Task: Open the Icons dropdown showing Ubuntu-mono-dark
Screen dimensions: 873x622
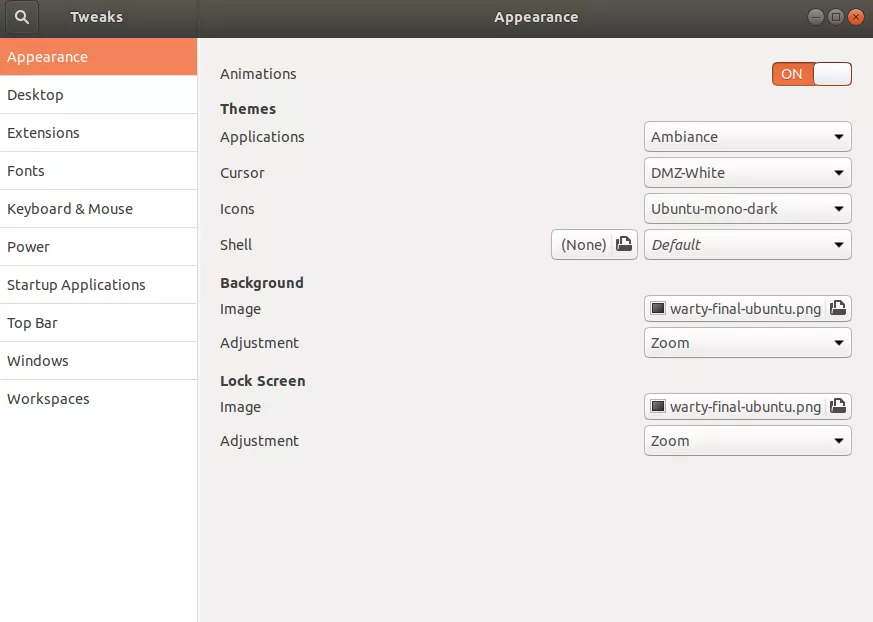Action: [747, 209]
